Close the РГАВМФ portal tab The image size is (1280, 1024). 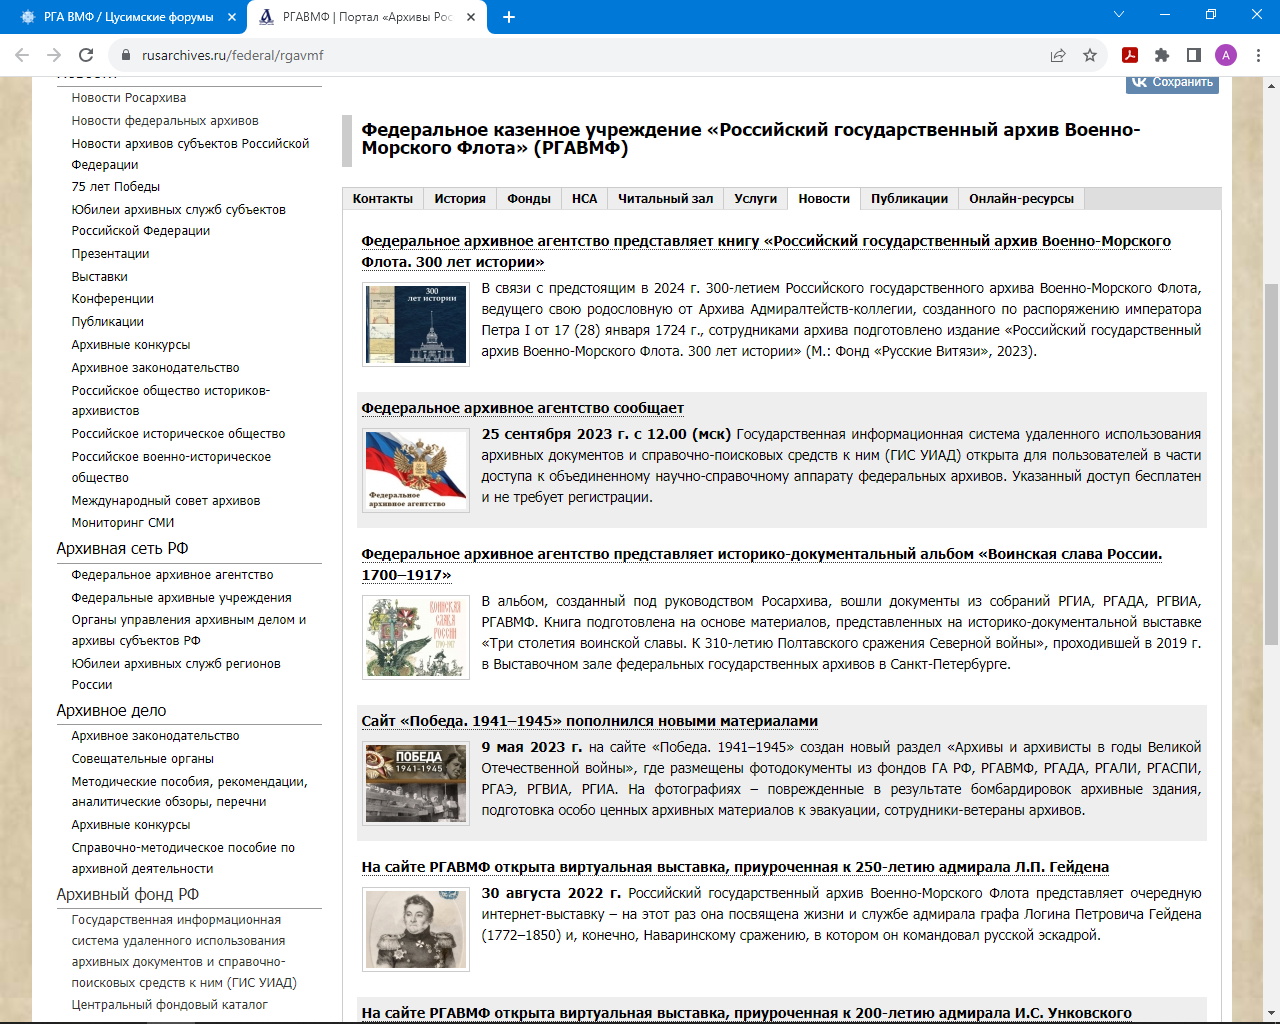pyautogui.click(x=472, y=17)
